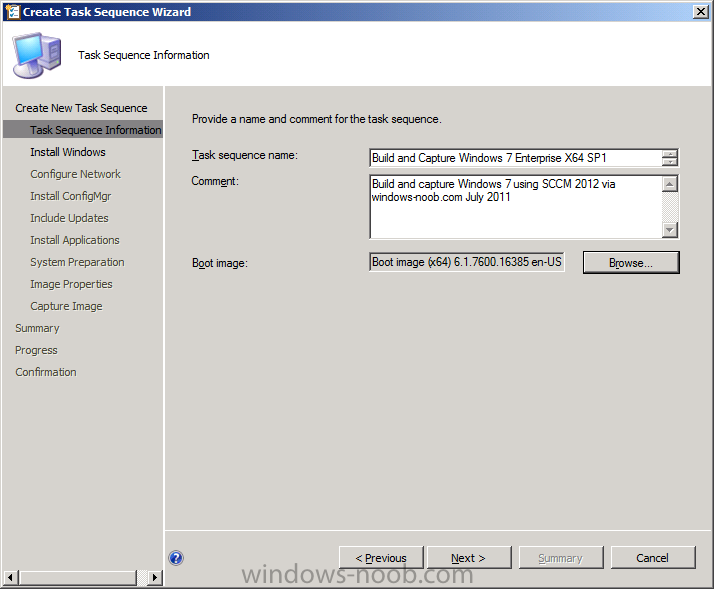Select the Image Properties step
The width and height of the screenshot is (714, 589).
coord(71,284)
